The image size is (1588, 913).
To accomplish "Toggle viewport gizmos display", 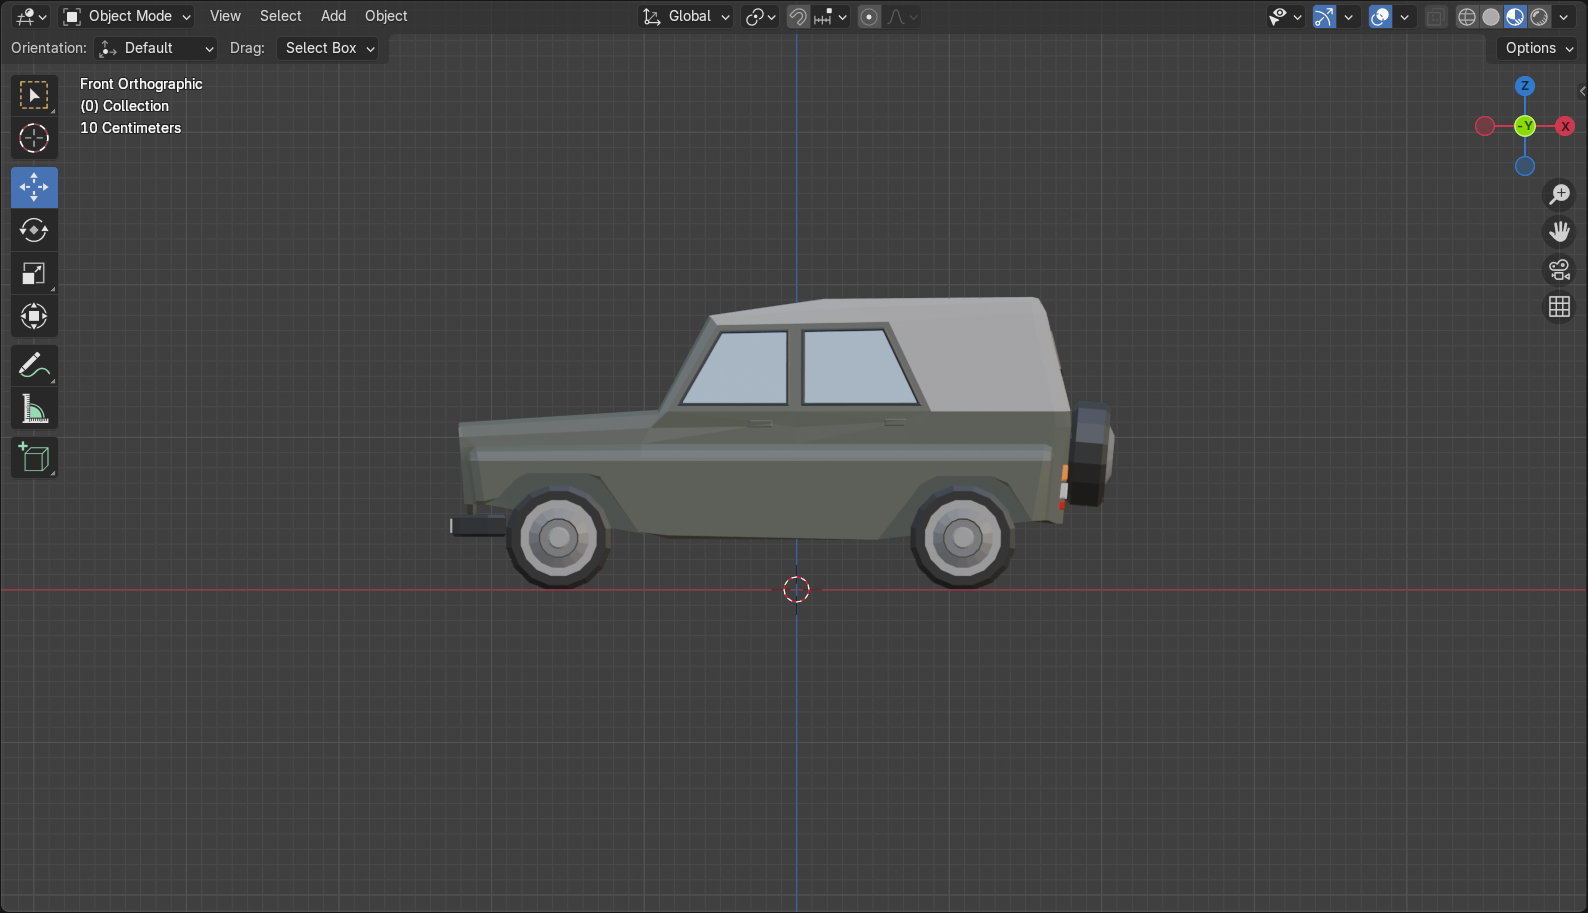I will pyautogui.click(x=1324, y=16).
